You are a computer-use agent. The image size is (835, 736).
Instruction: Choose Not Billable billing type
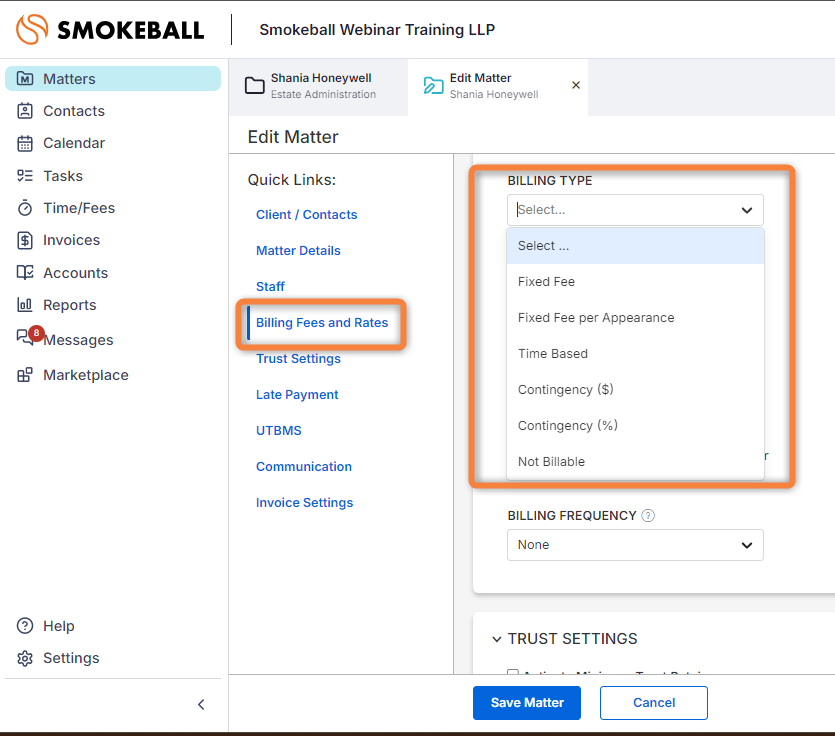pos(635,462)
